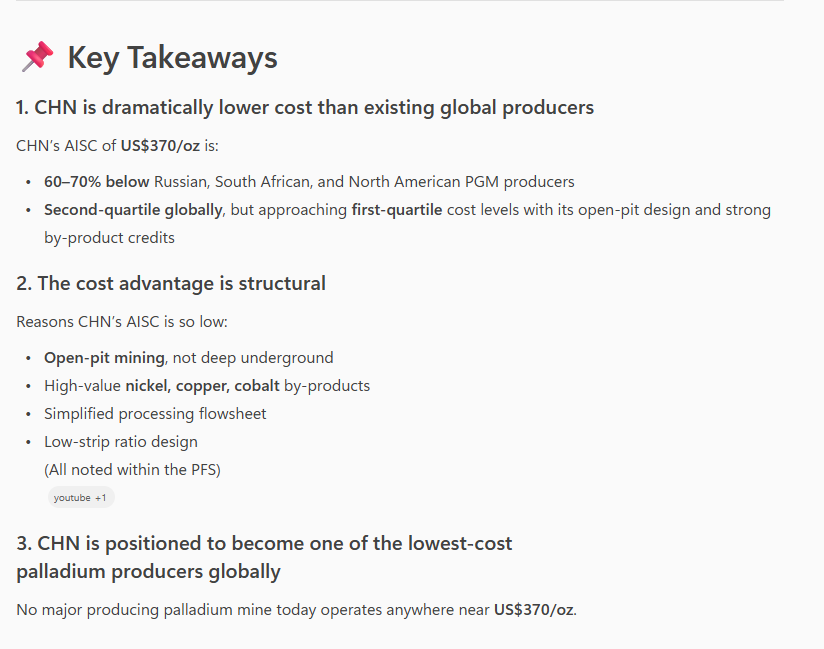Click the bold "Second-quartile globally" phrase
The height and width of the screenshot is (649, 824).
[x=133, y=210]
